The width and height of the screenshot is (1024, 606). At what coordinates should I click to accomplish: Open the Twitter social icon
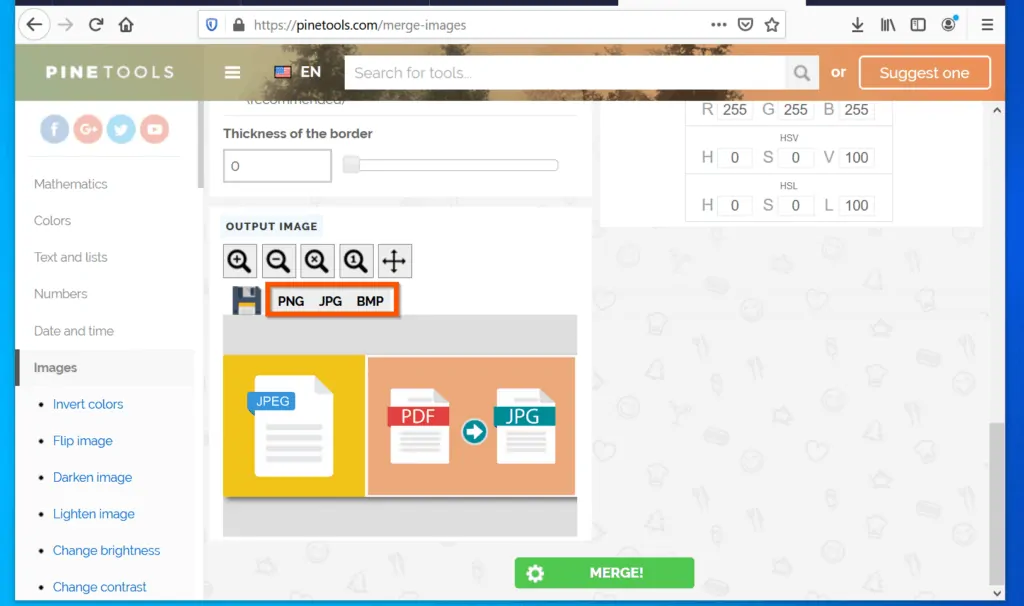point(121,129)
